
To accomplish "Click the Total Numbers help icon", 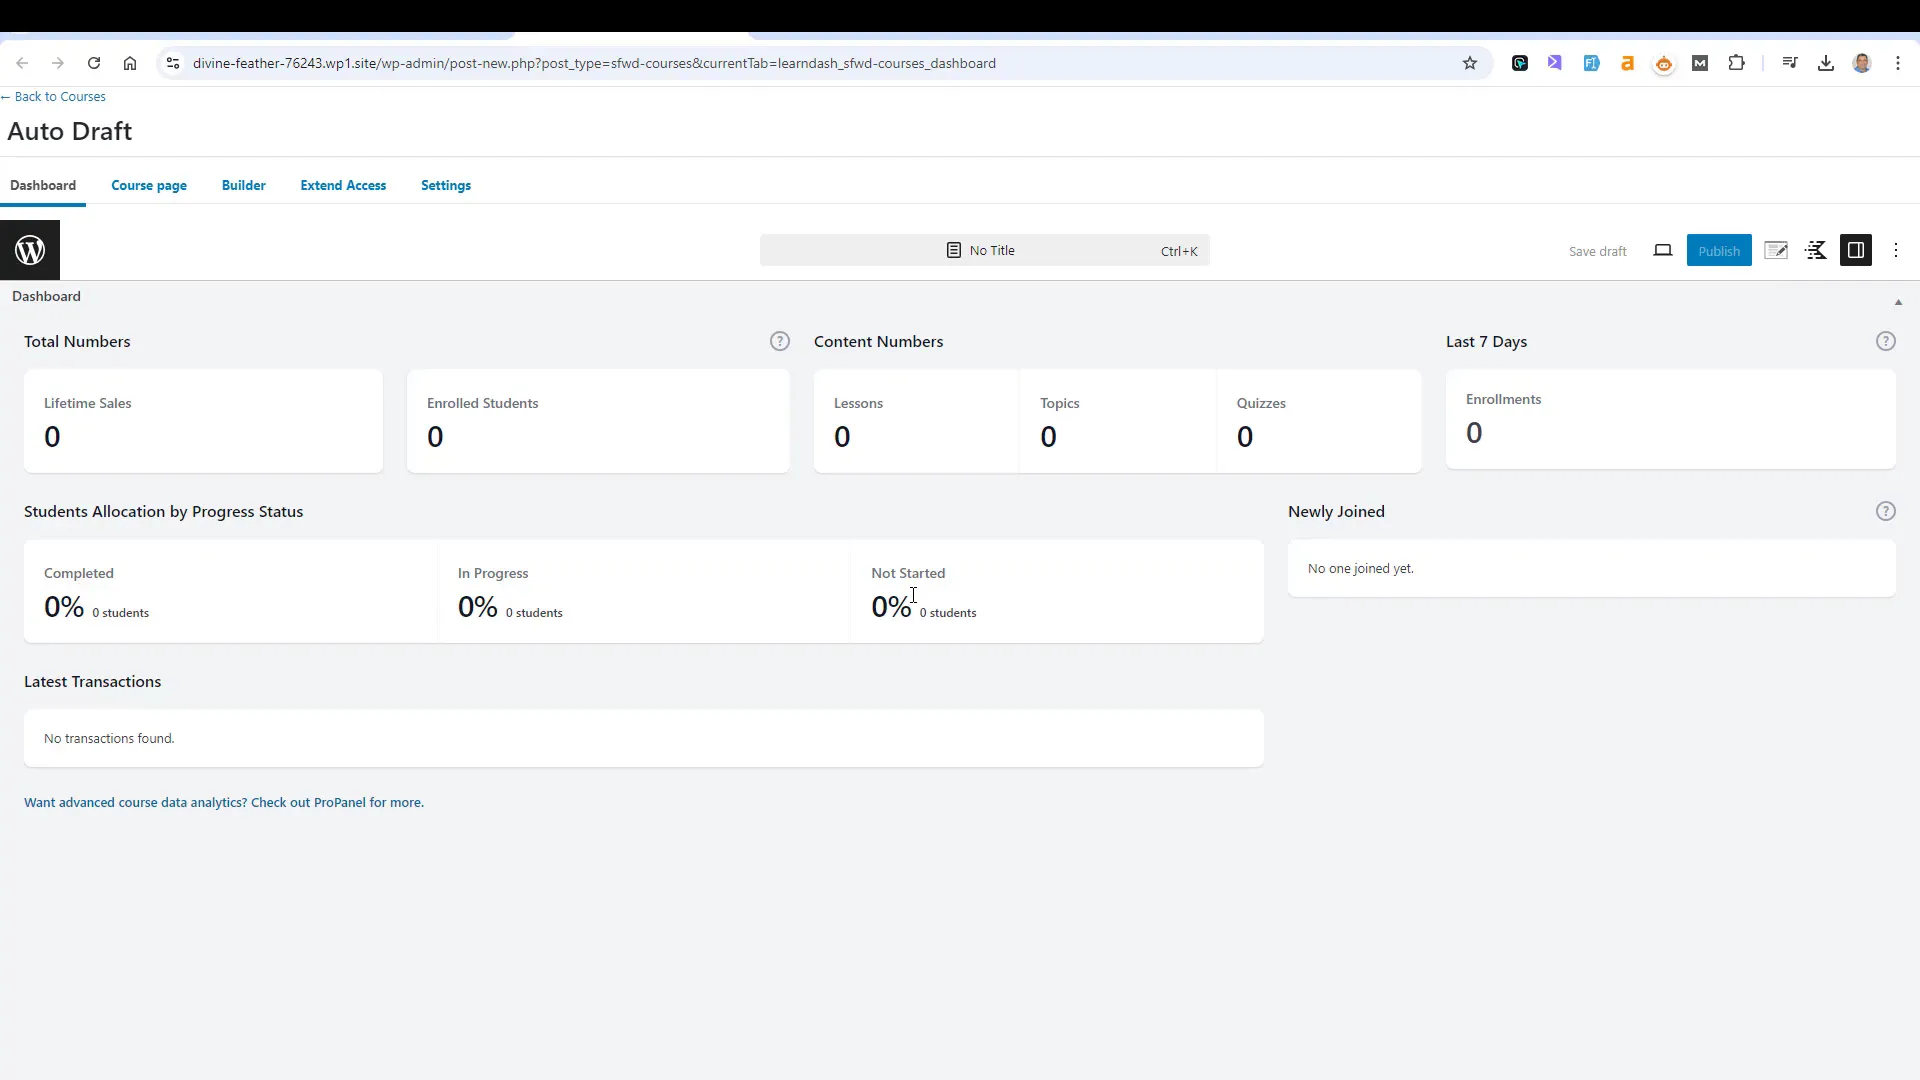I will 779,342.
